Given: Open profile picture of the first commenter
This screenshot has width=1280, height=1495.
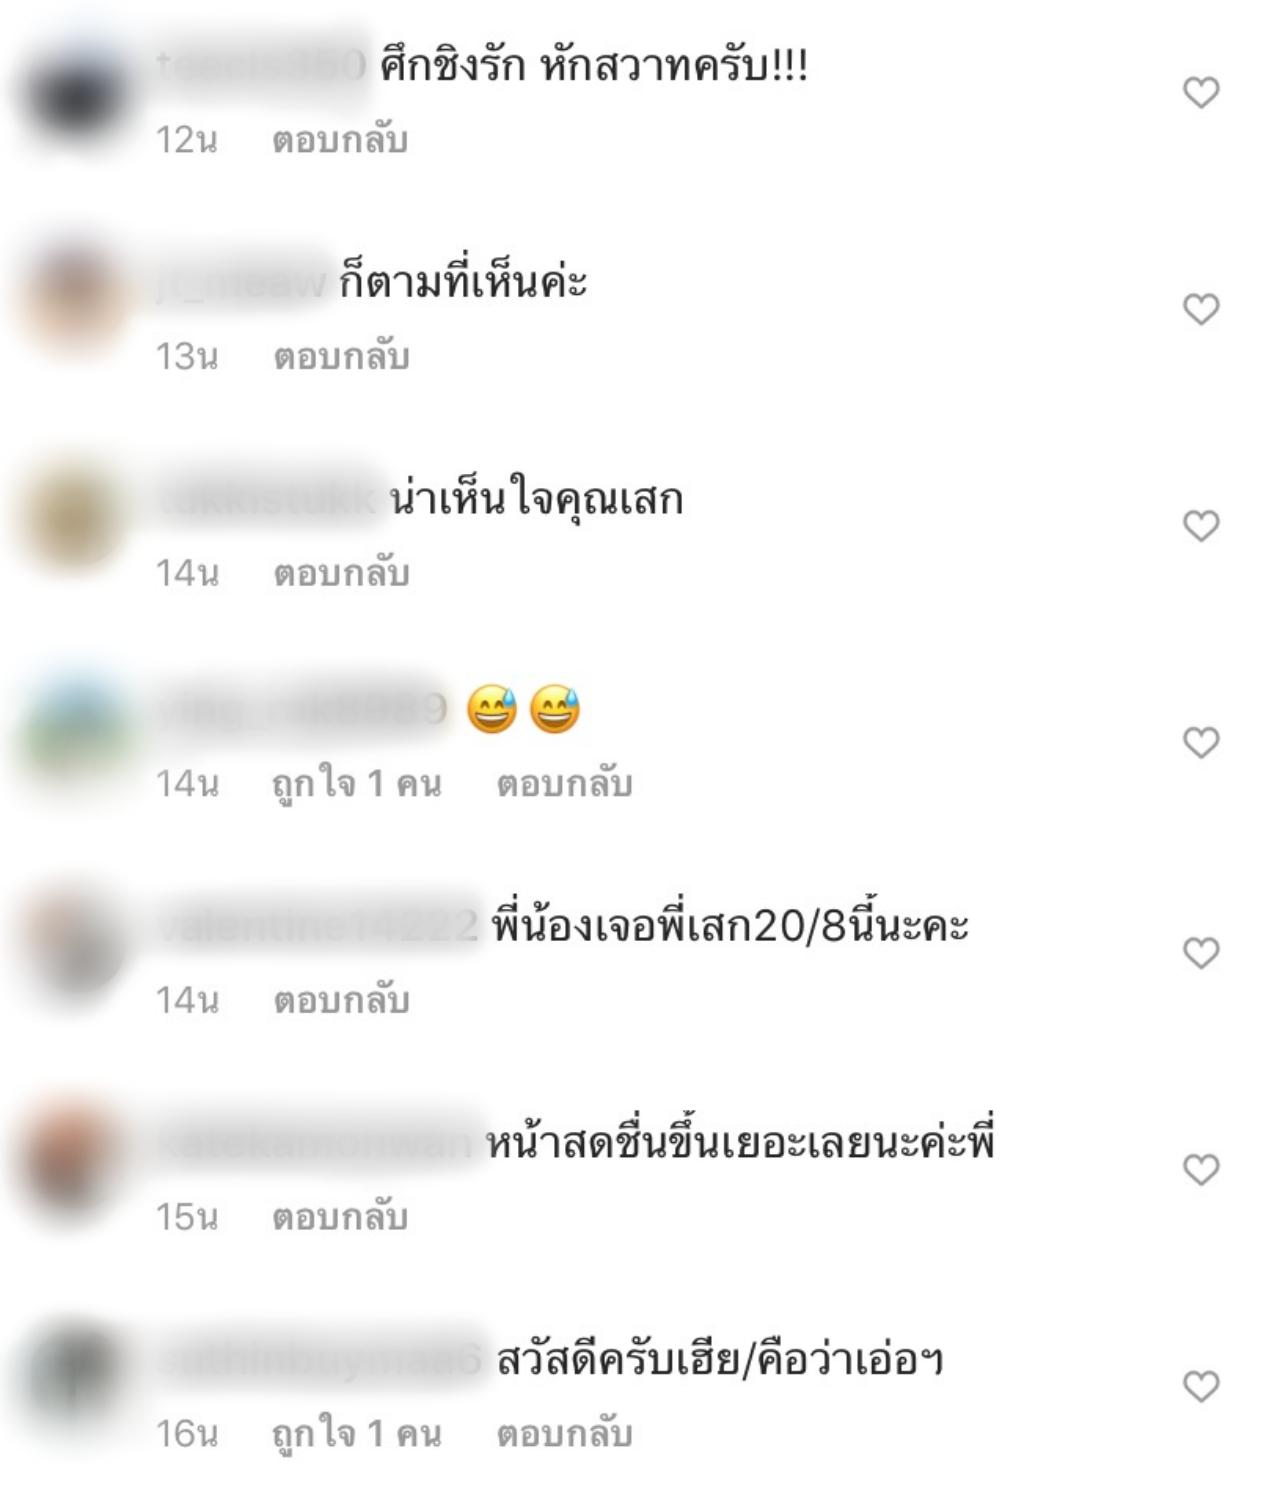Looking at the screenshot, I should pos(75,95).
